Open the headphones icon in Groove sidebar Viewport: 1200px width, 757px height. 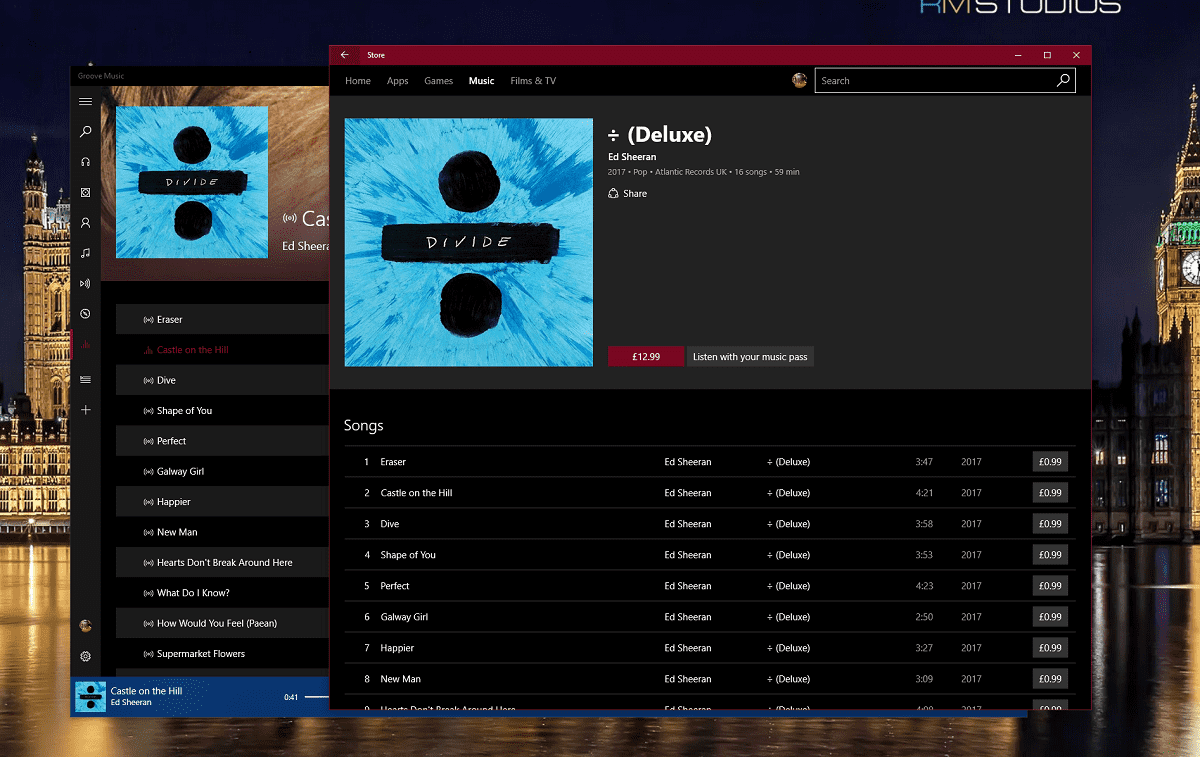[x=86, y=162]
